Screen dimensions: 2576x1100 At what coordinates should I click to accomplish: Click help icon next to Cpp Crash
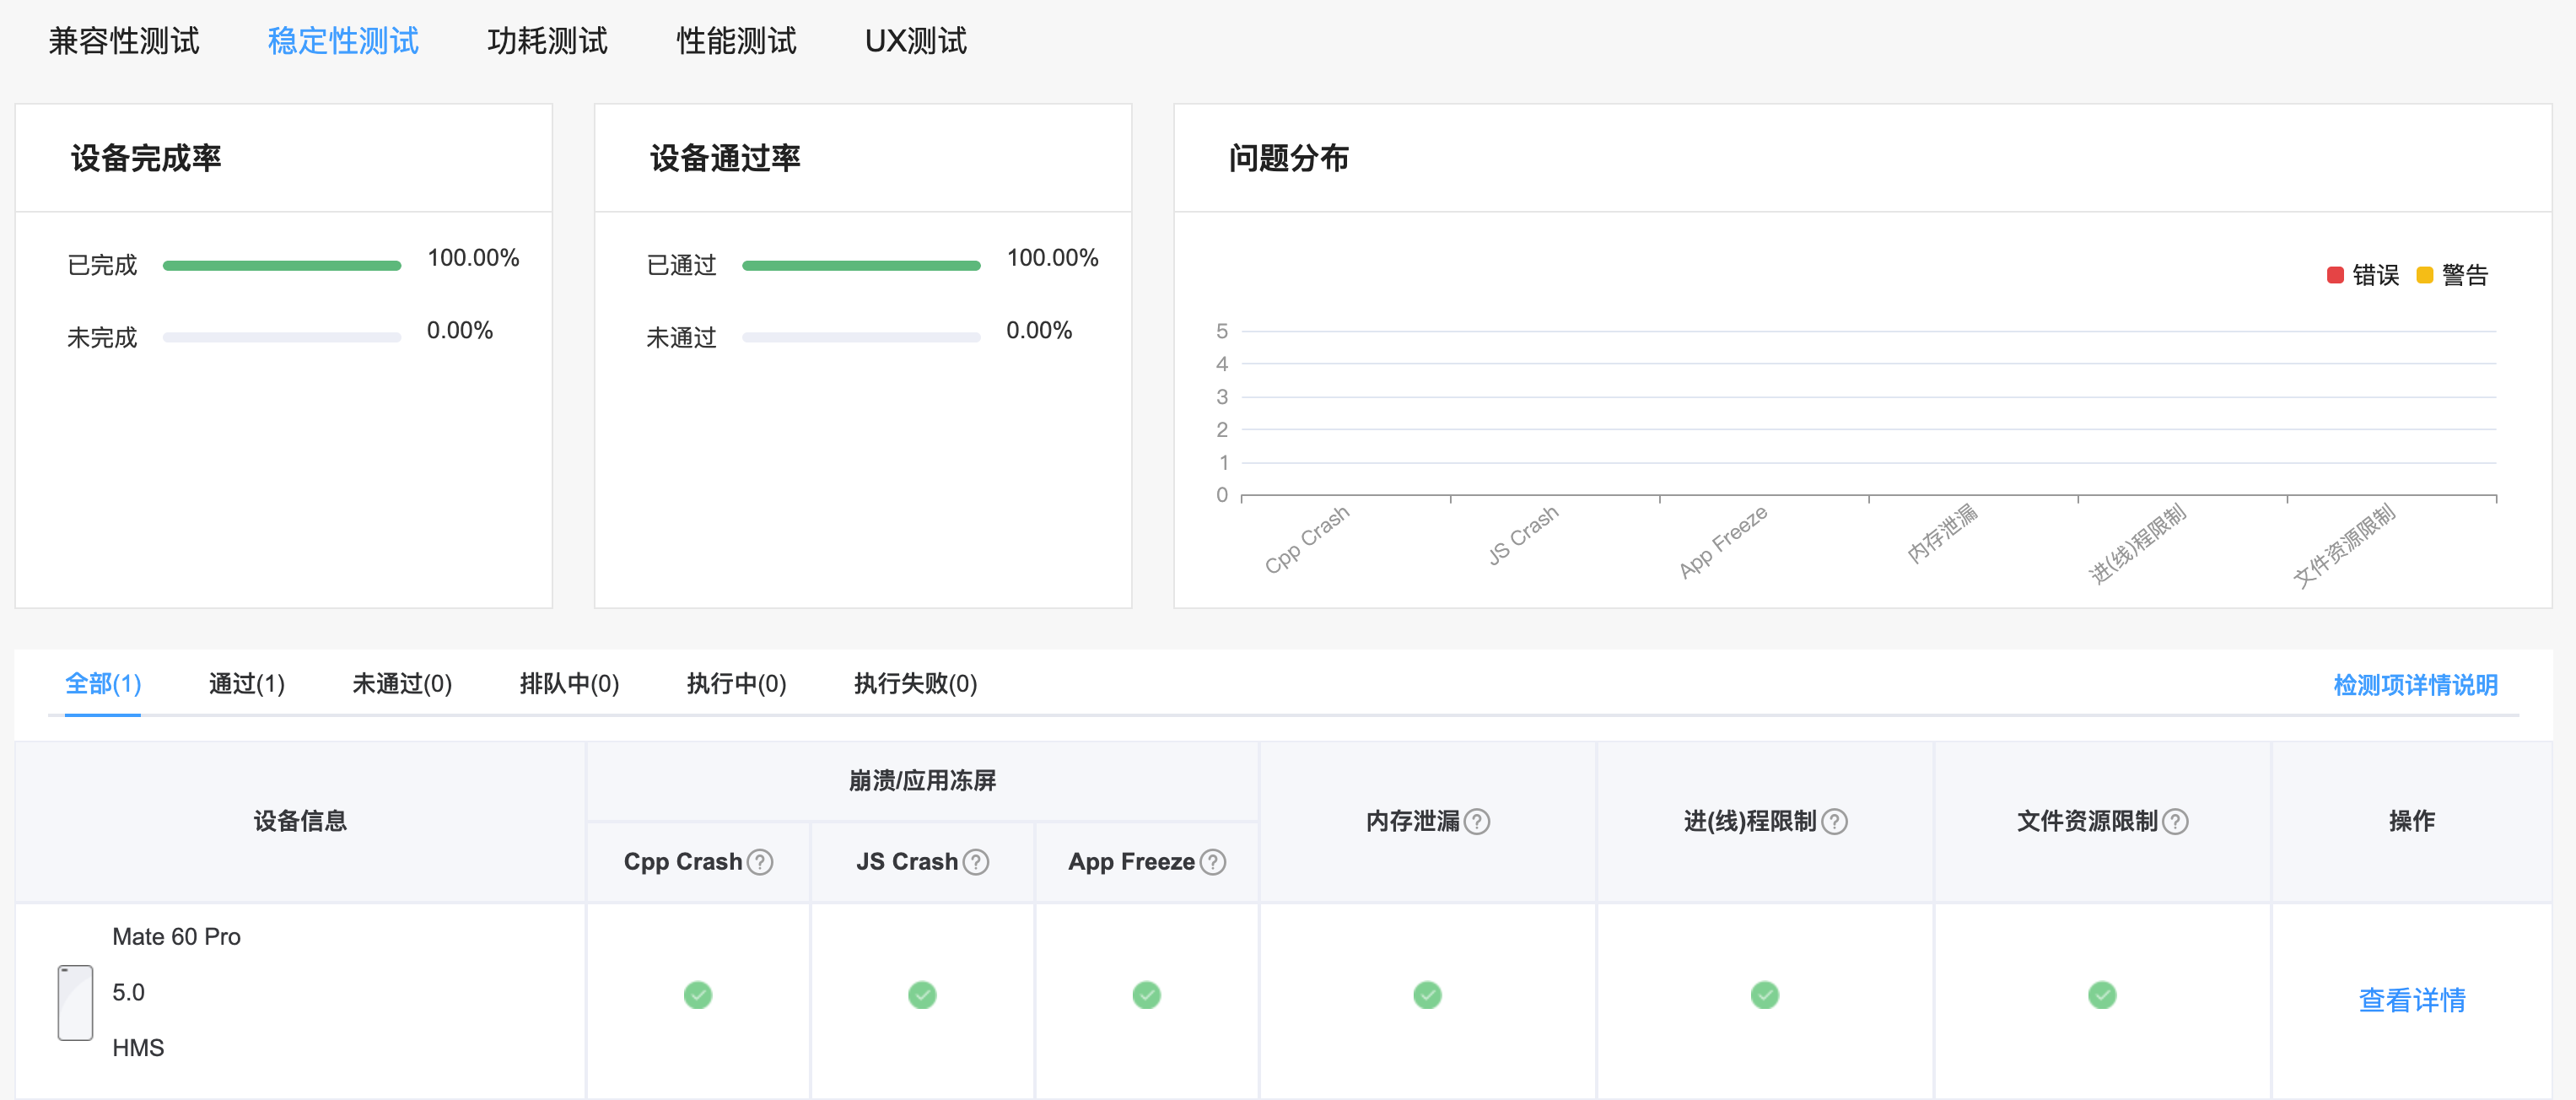tap(760, 862)
